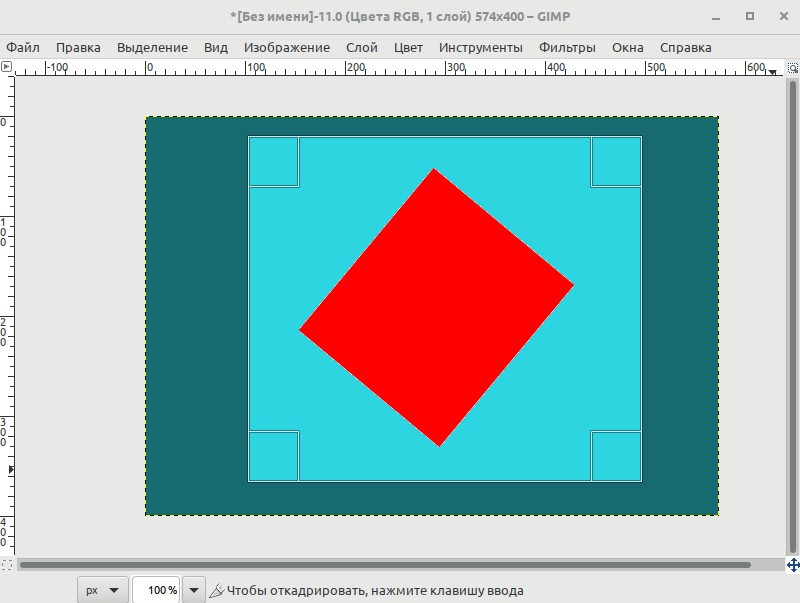Open the Файл menu
800x603 pixels.
(23, 47)
